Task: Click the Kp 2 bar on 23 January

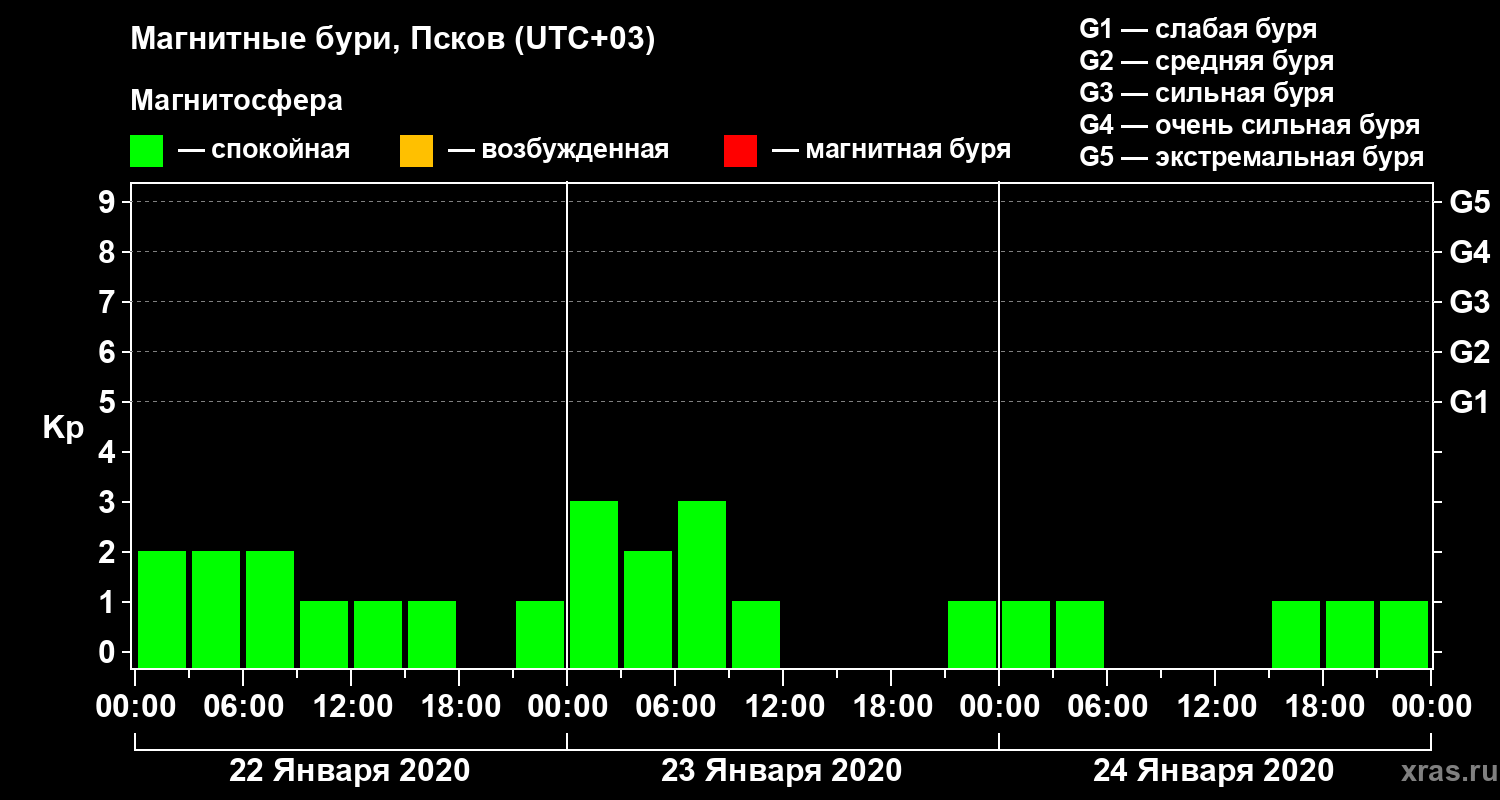Action: pyautogui.click(x=648, y=609)
